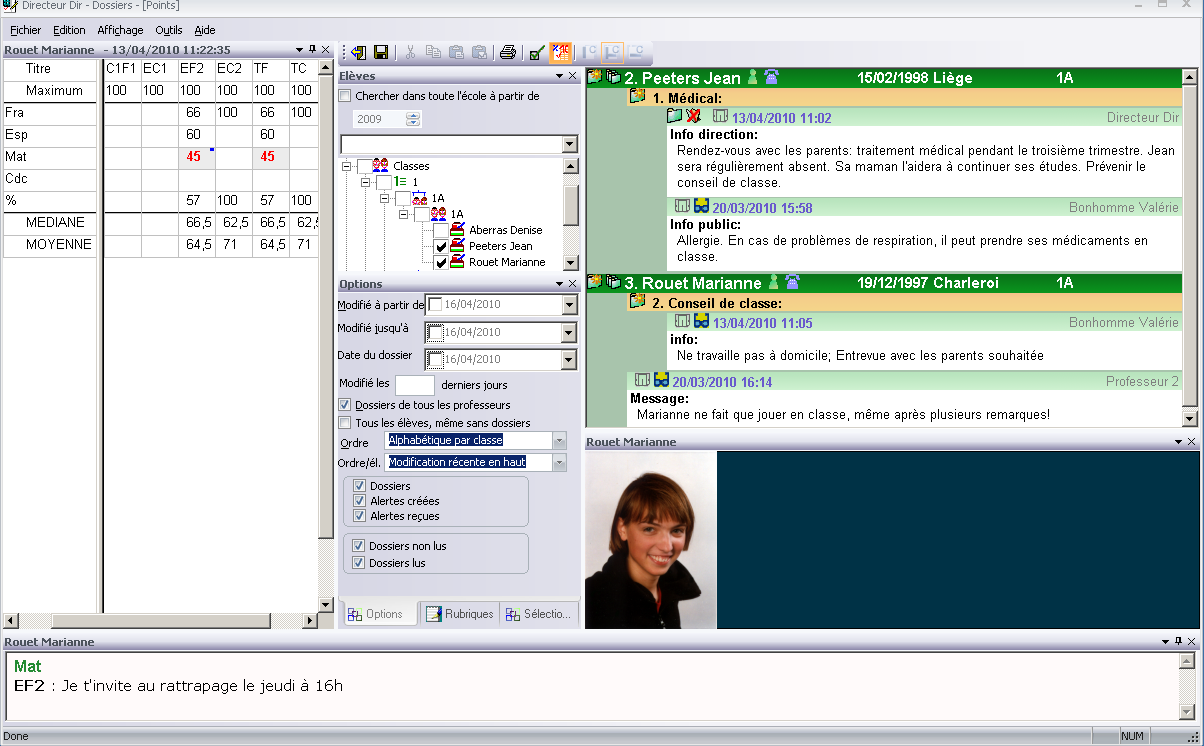Click the printer icon in toolbar
This screenshot has width=1204, height=746.
(508, 52)
